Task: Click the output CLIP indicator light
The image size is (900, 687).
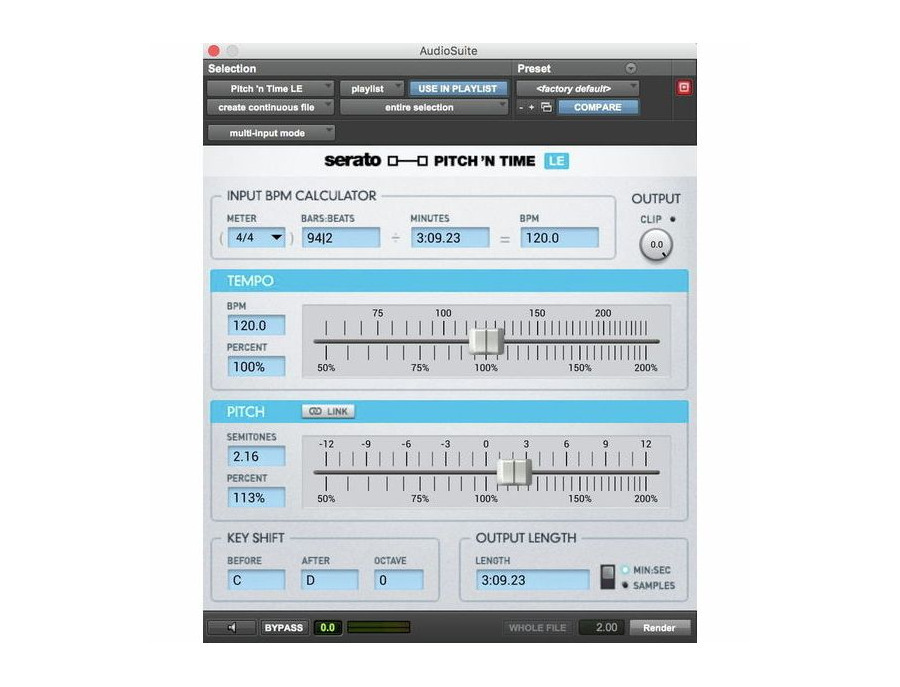Action: tap(673, 219)
